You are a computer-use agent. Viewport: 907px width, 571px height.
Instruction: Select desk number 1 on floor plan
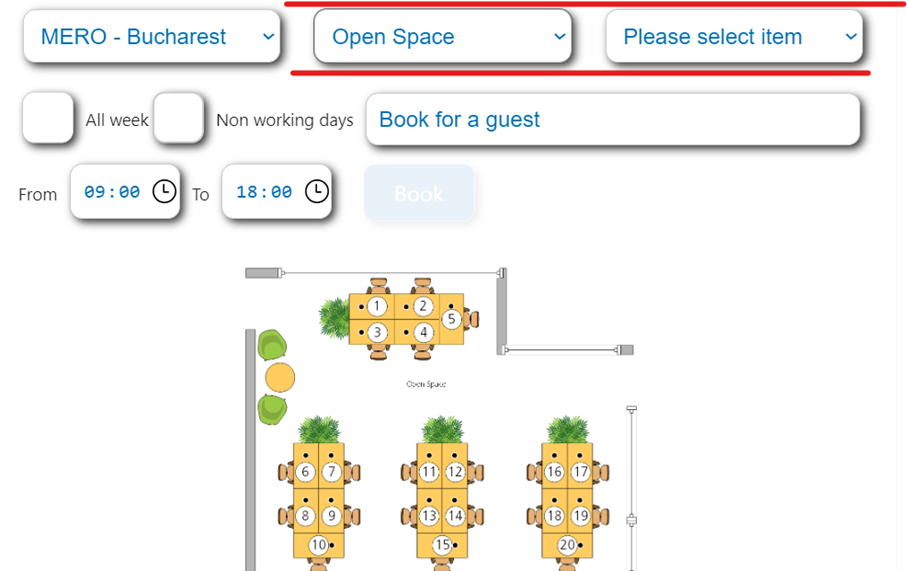coord(376,306)
